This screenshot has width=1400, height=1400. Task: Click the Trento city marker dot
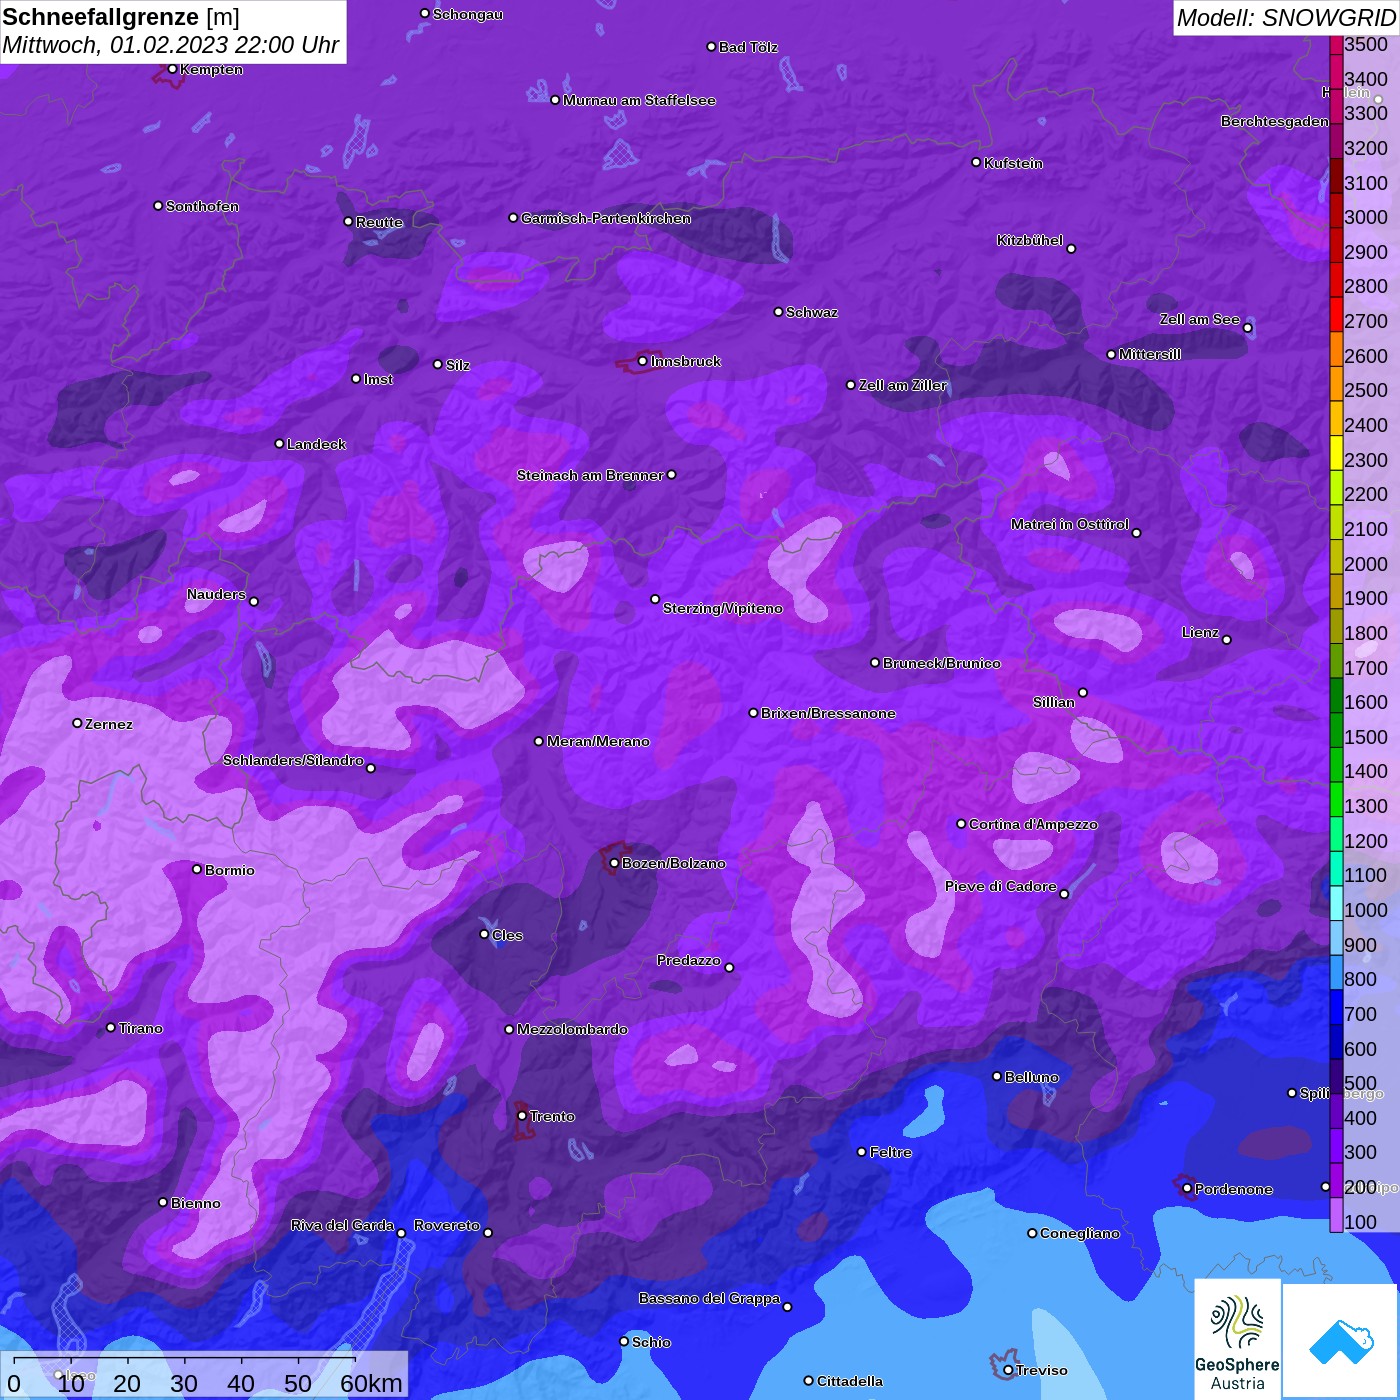point(522,1116)
